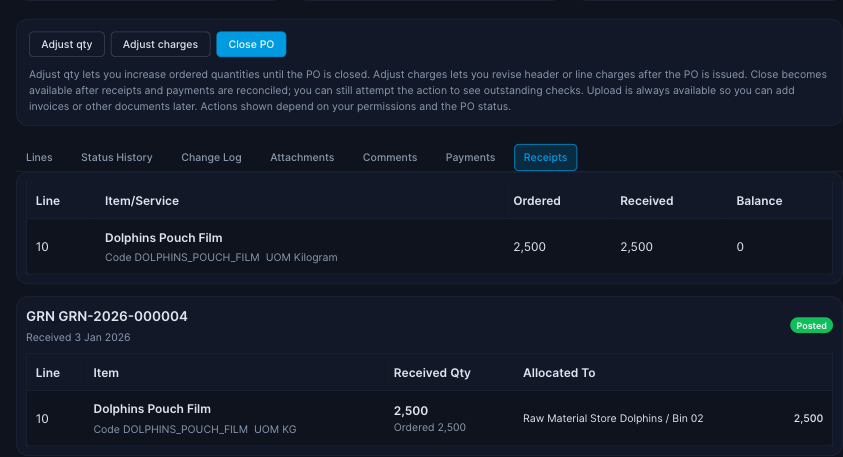Click the Allocated To column header
843x457 pixels.
pos(559,373)
